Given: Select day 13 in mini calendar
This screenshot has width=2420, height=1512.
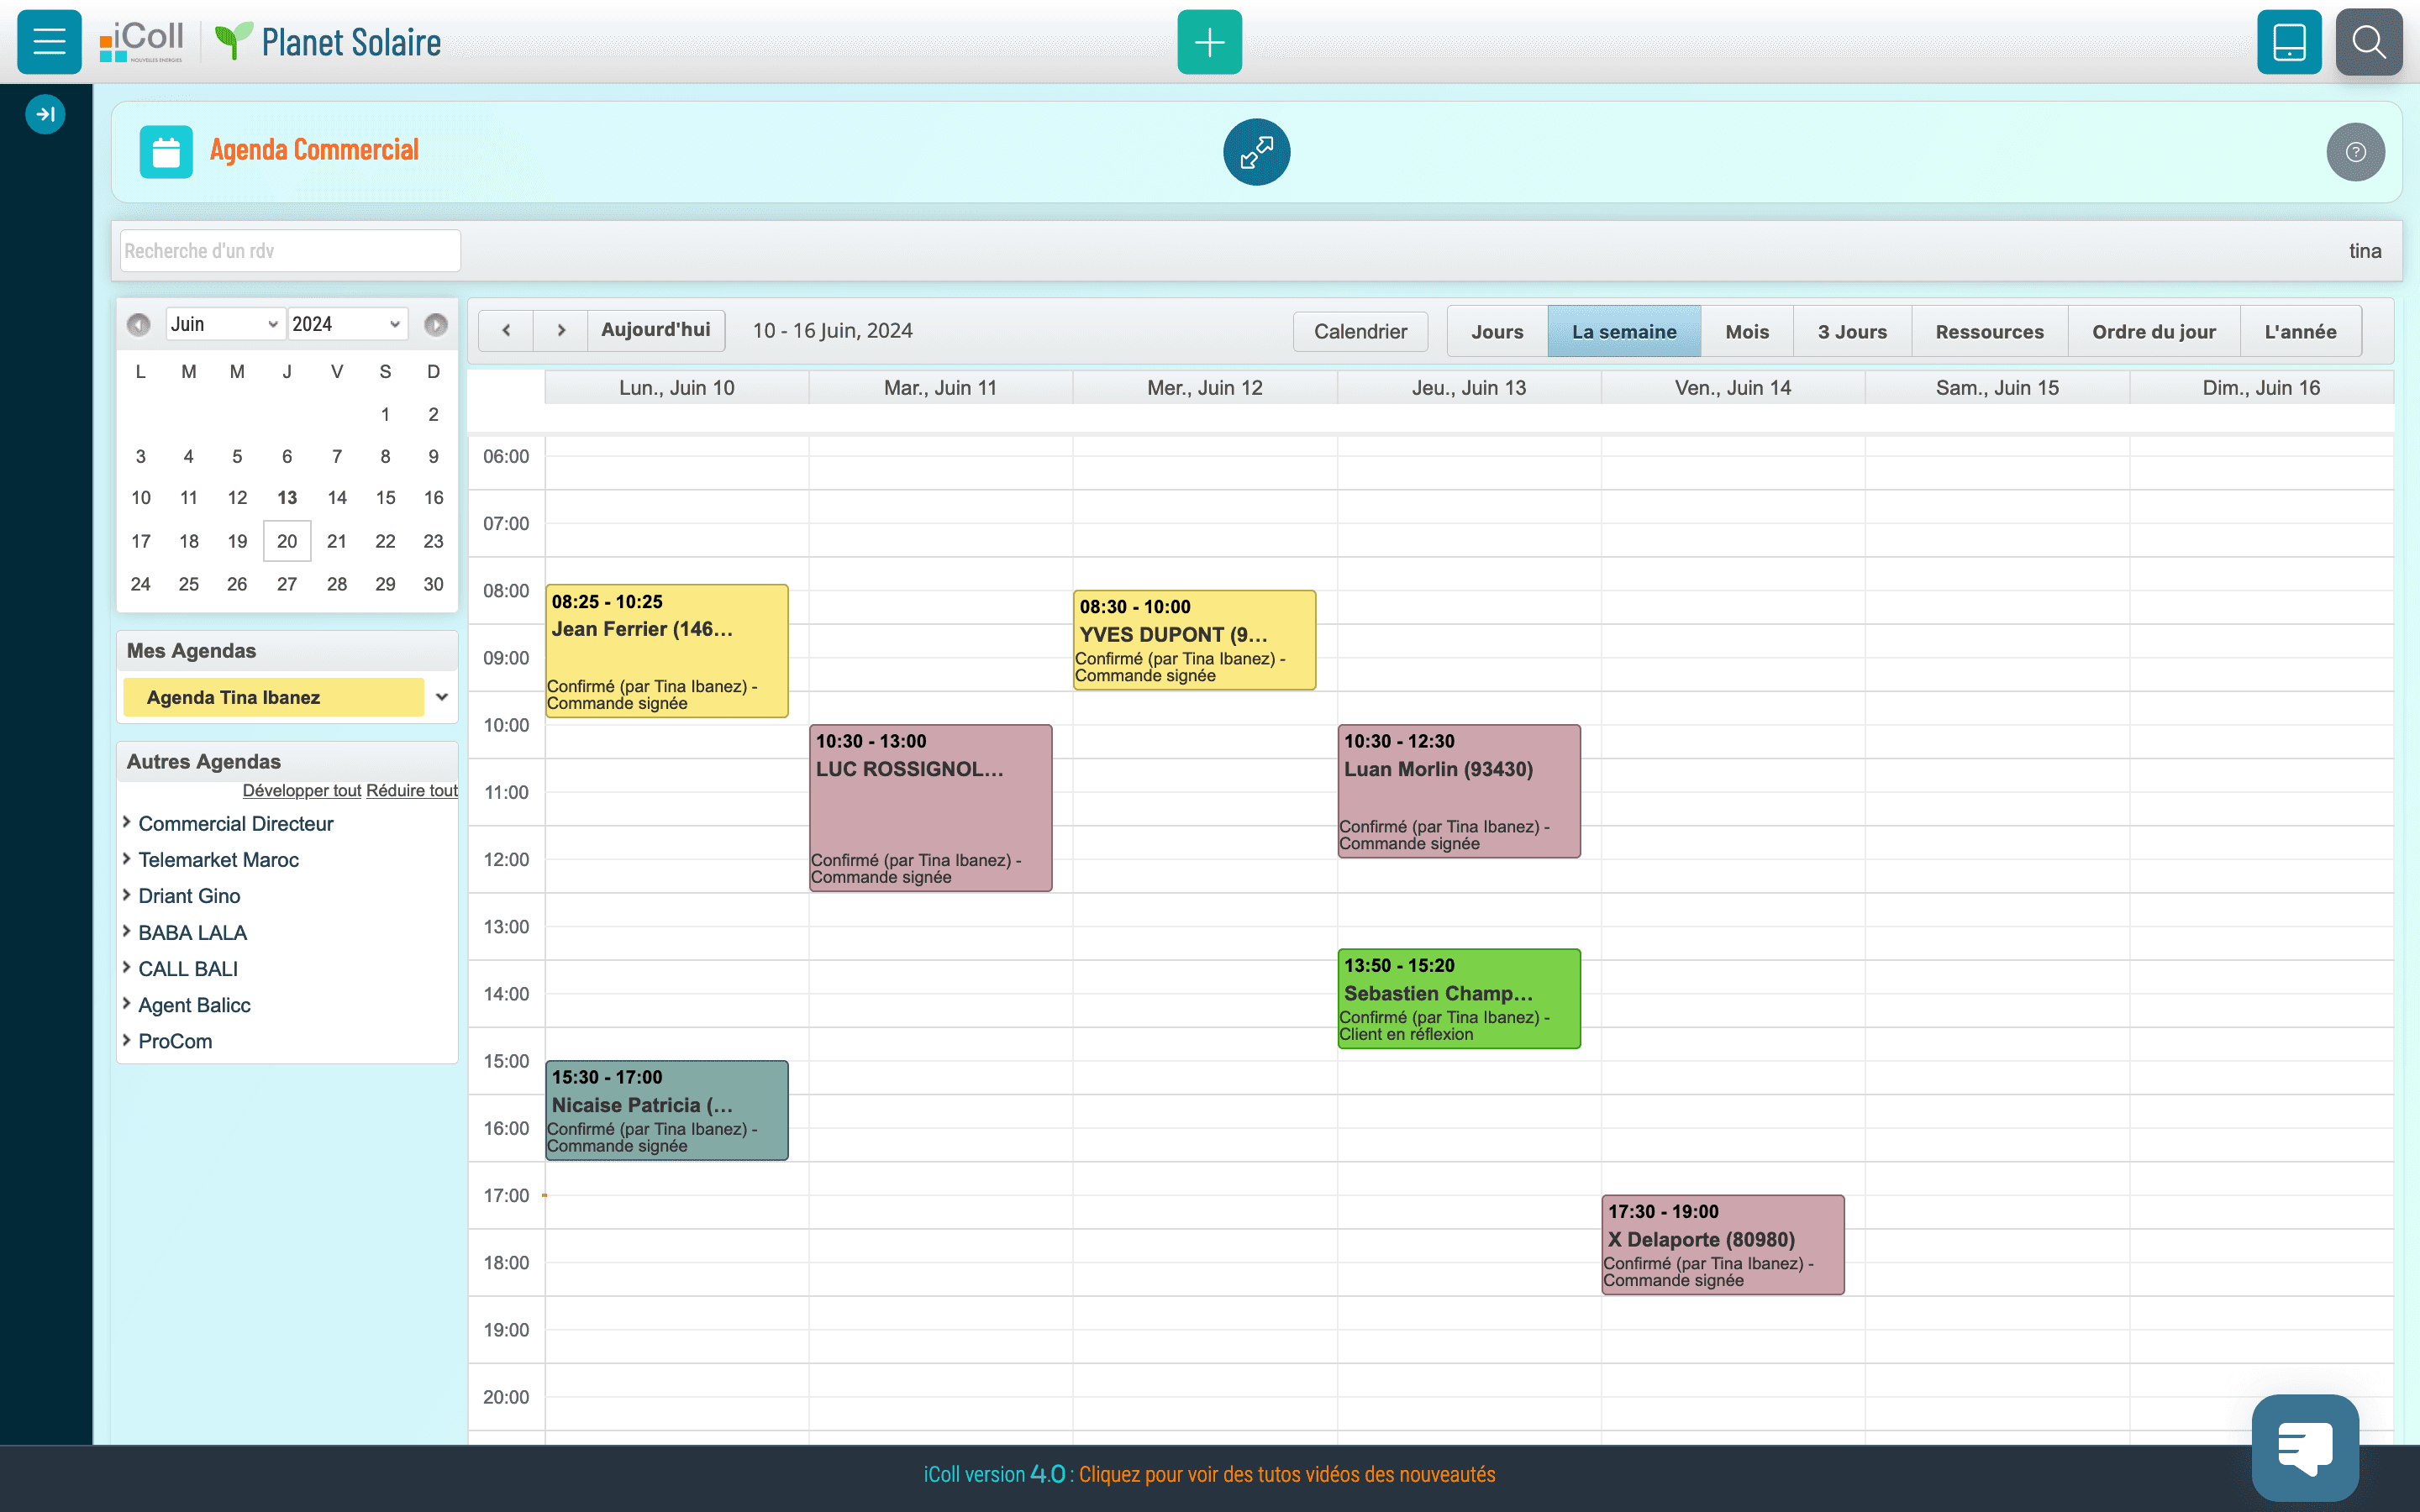Looking at the screenshot, I should [287, 498].
